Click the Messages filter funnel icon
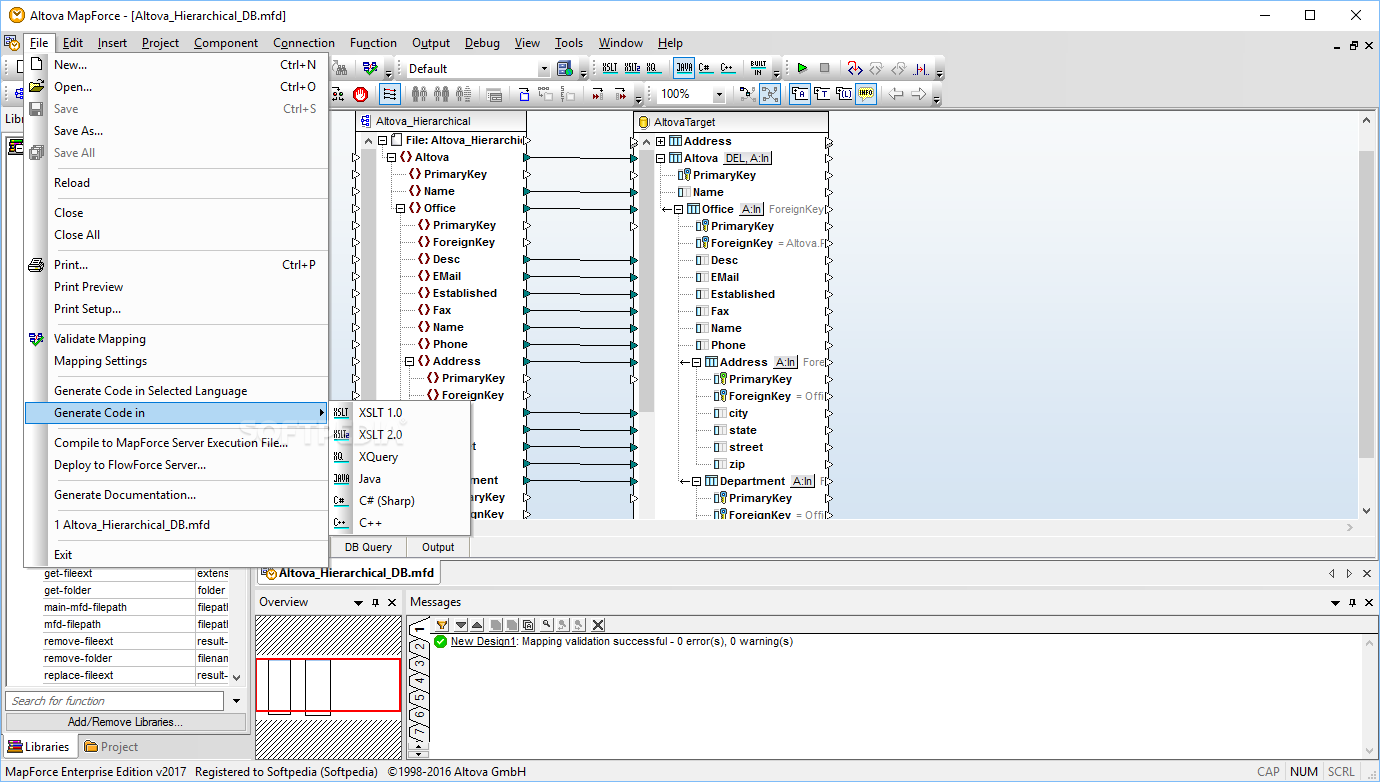Viewport: 1380px width, 782px height. coord(442,625)
